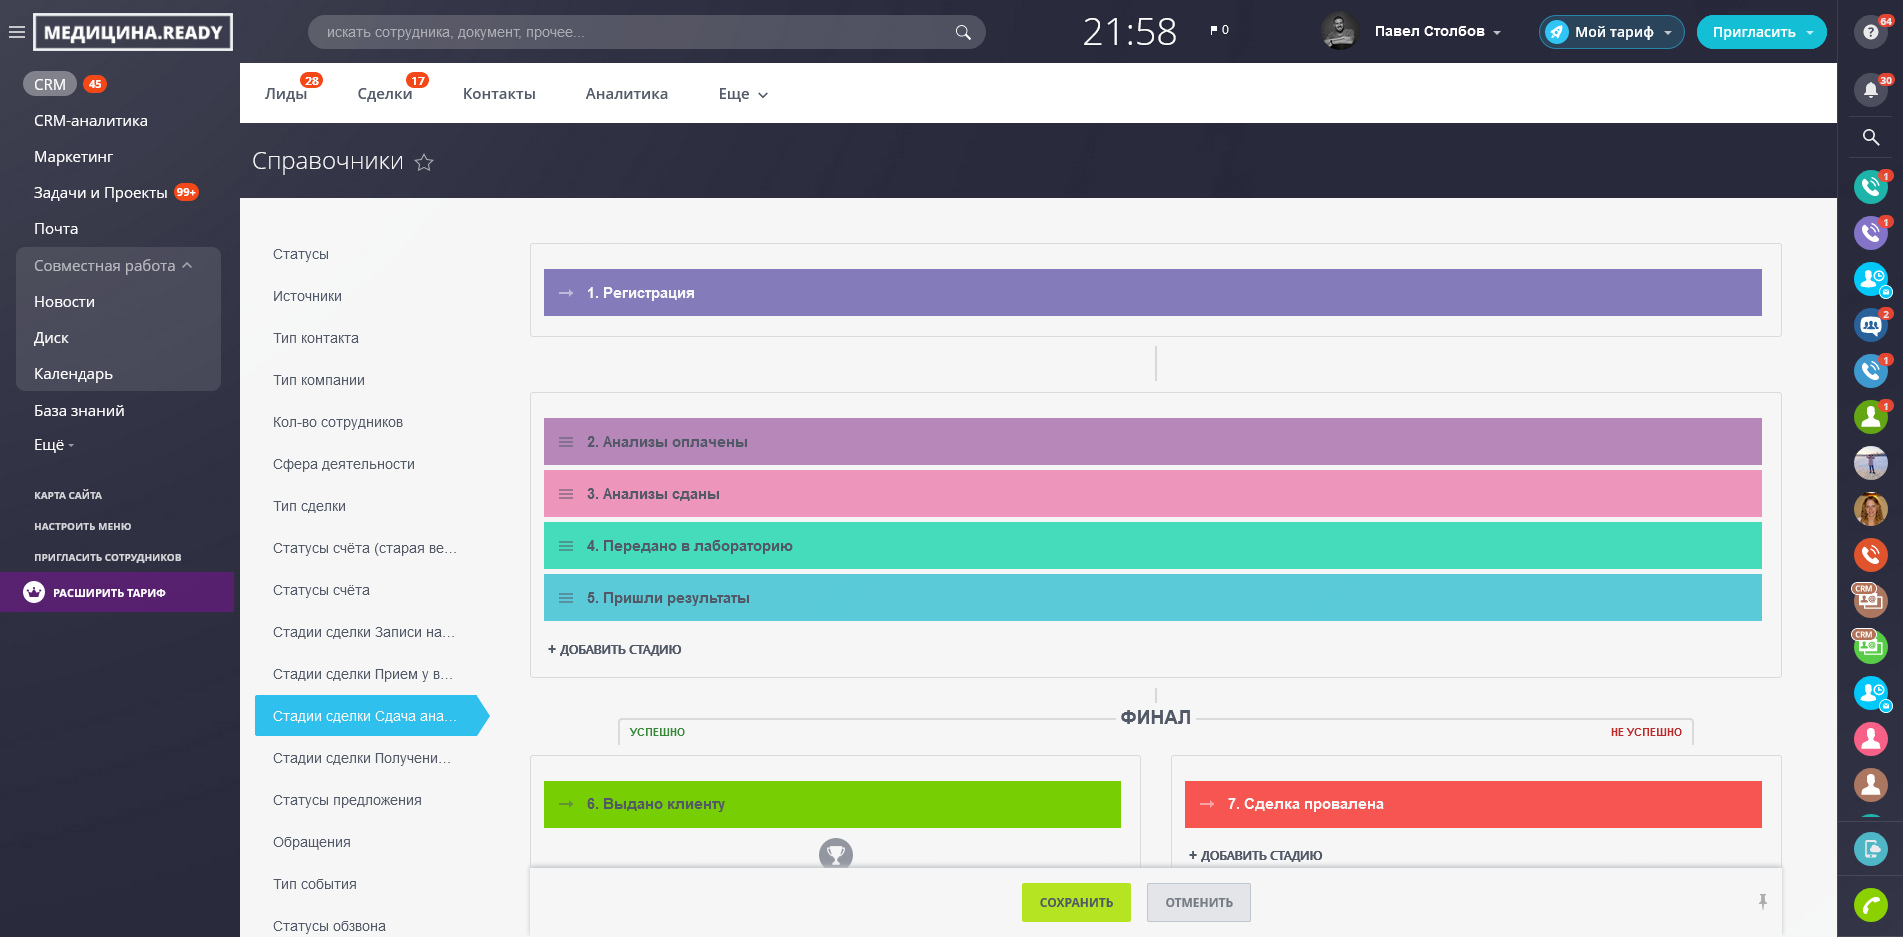Open the Мой тариф dropdown
Screen dimensions: 1903x937
click(1611, 32)
